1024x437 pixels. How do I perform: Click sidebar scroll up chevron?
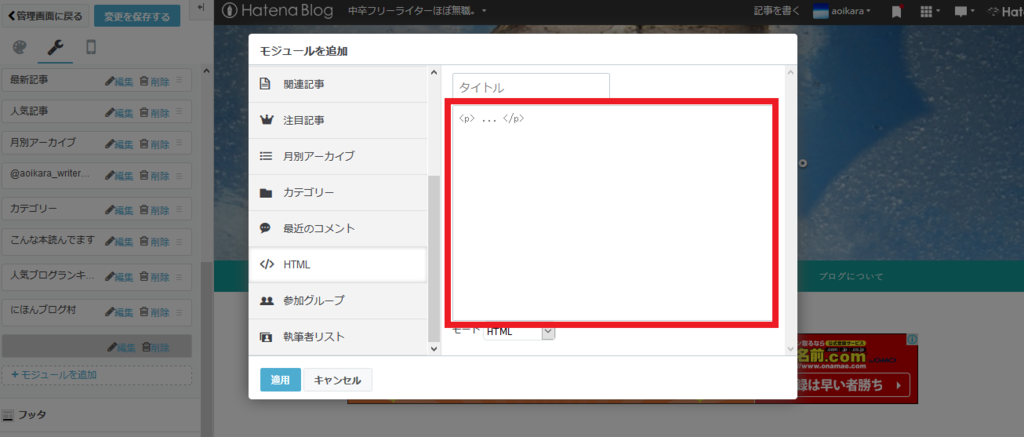click(x=206, y=70)
